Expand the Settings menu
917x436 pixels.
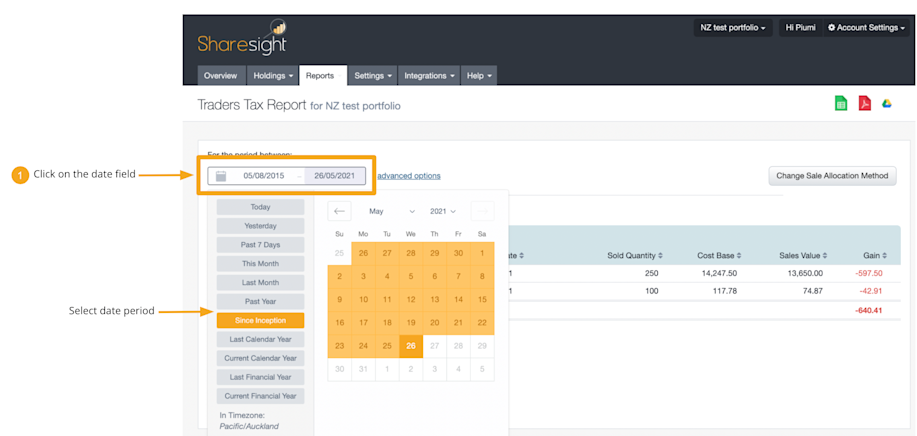point(373,75)
